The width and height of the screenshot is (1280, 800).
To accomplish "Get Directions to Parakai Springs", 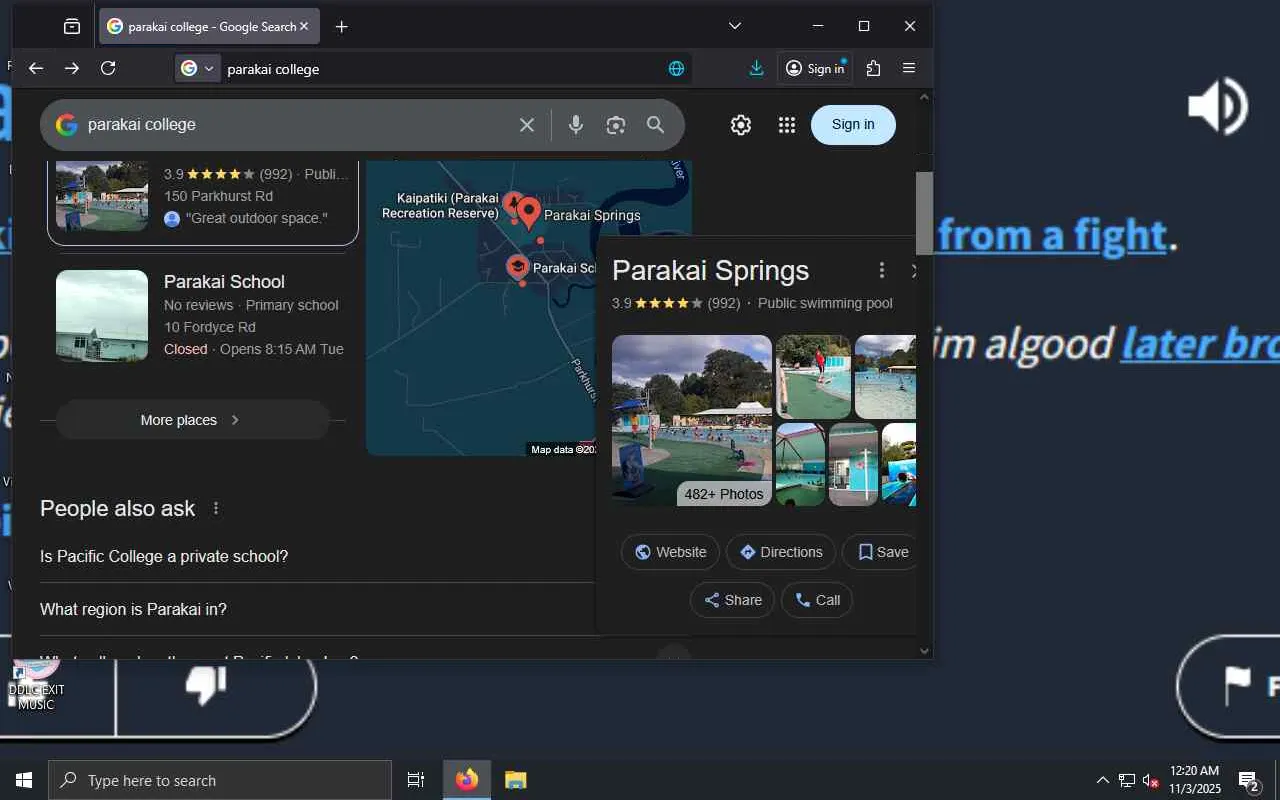I will tap(781, 552).
